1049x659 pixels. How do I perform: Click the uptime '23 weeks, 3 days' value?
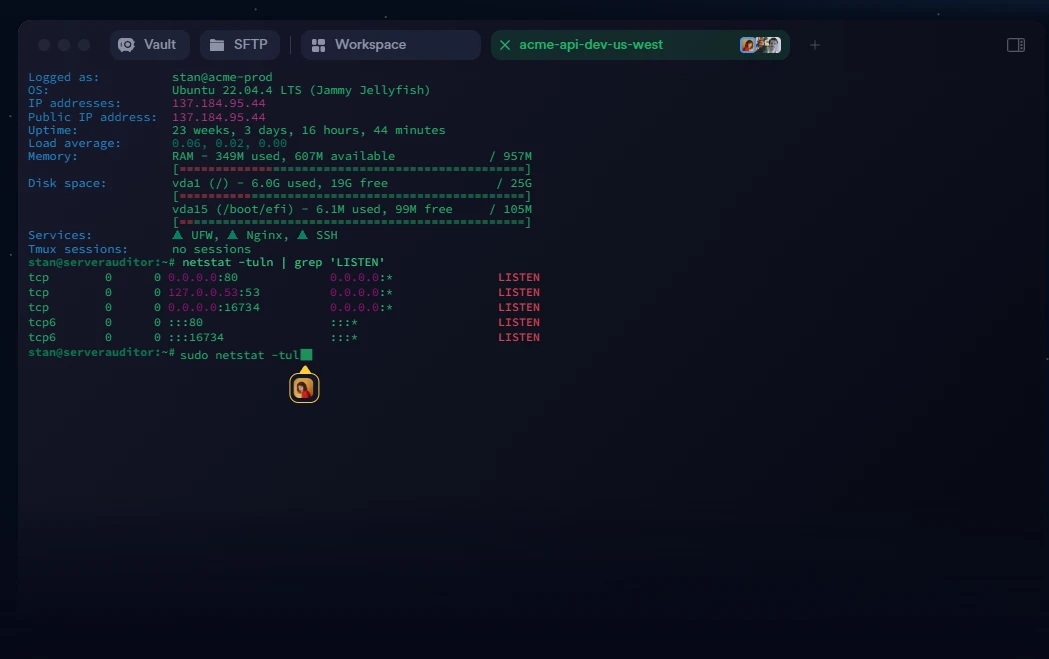[308, 130]
